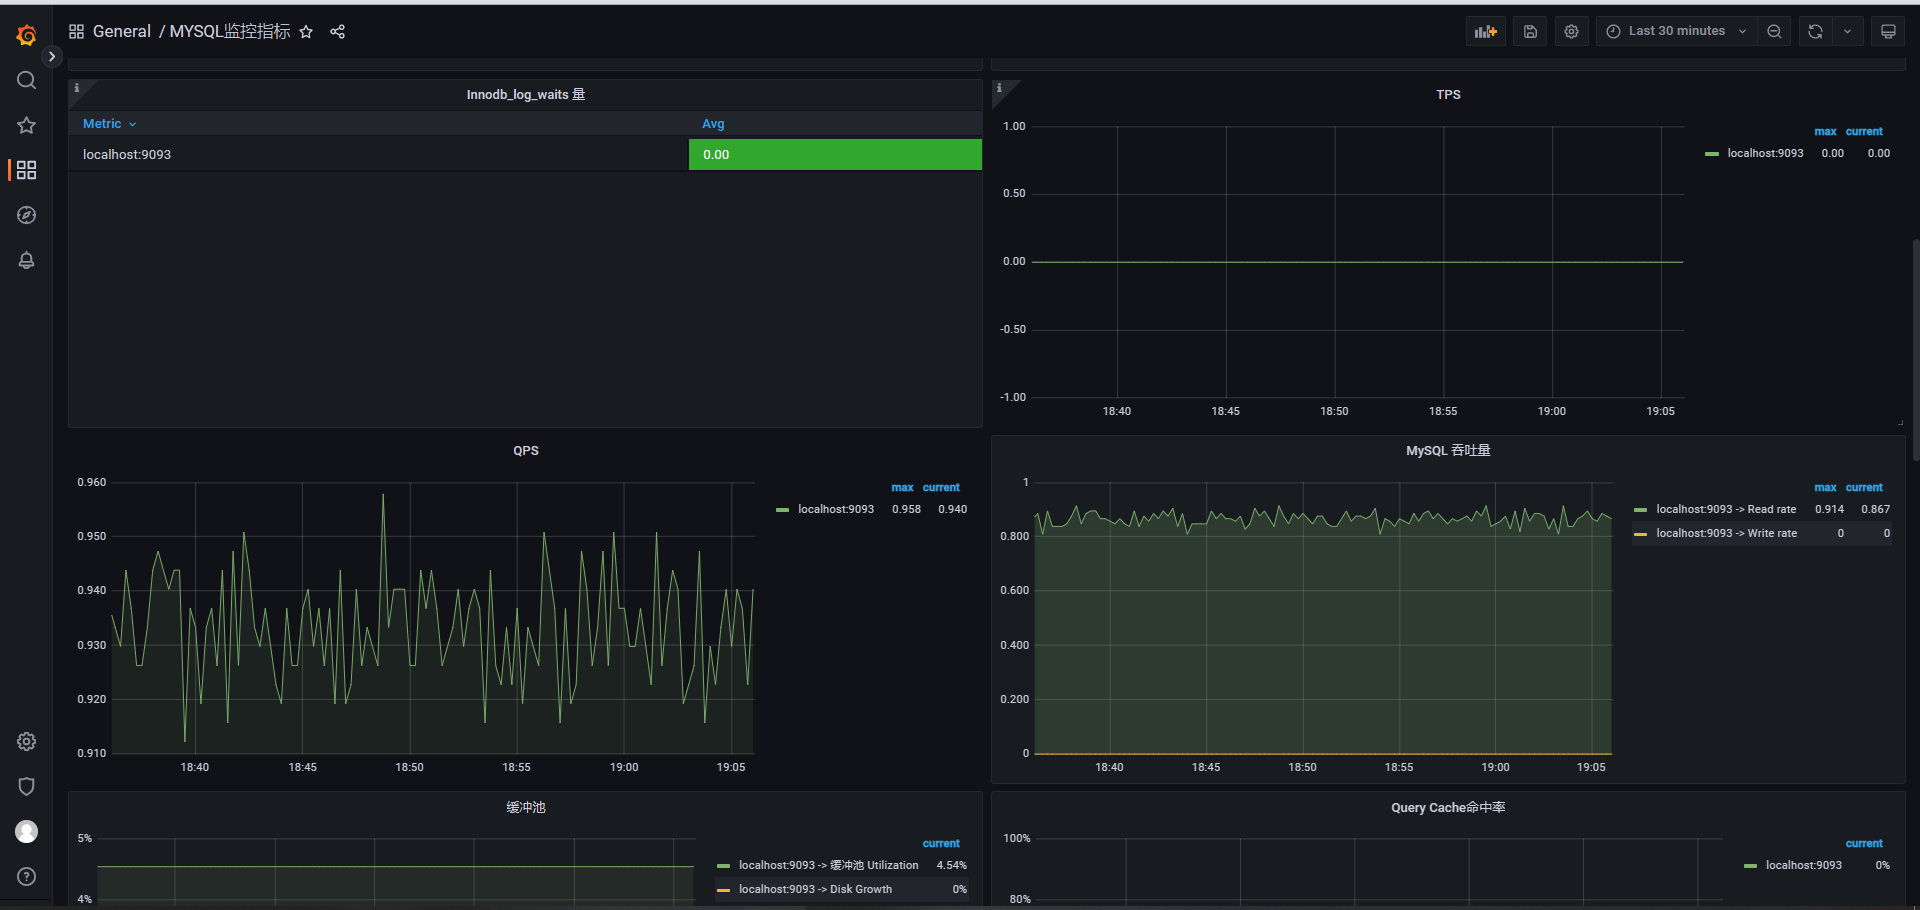Viewport: 1920px width, 910px height.
Task: Open dashboard settings gear
Action: pyautogui.click(x=1571, y=32)
